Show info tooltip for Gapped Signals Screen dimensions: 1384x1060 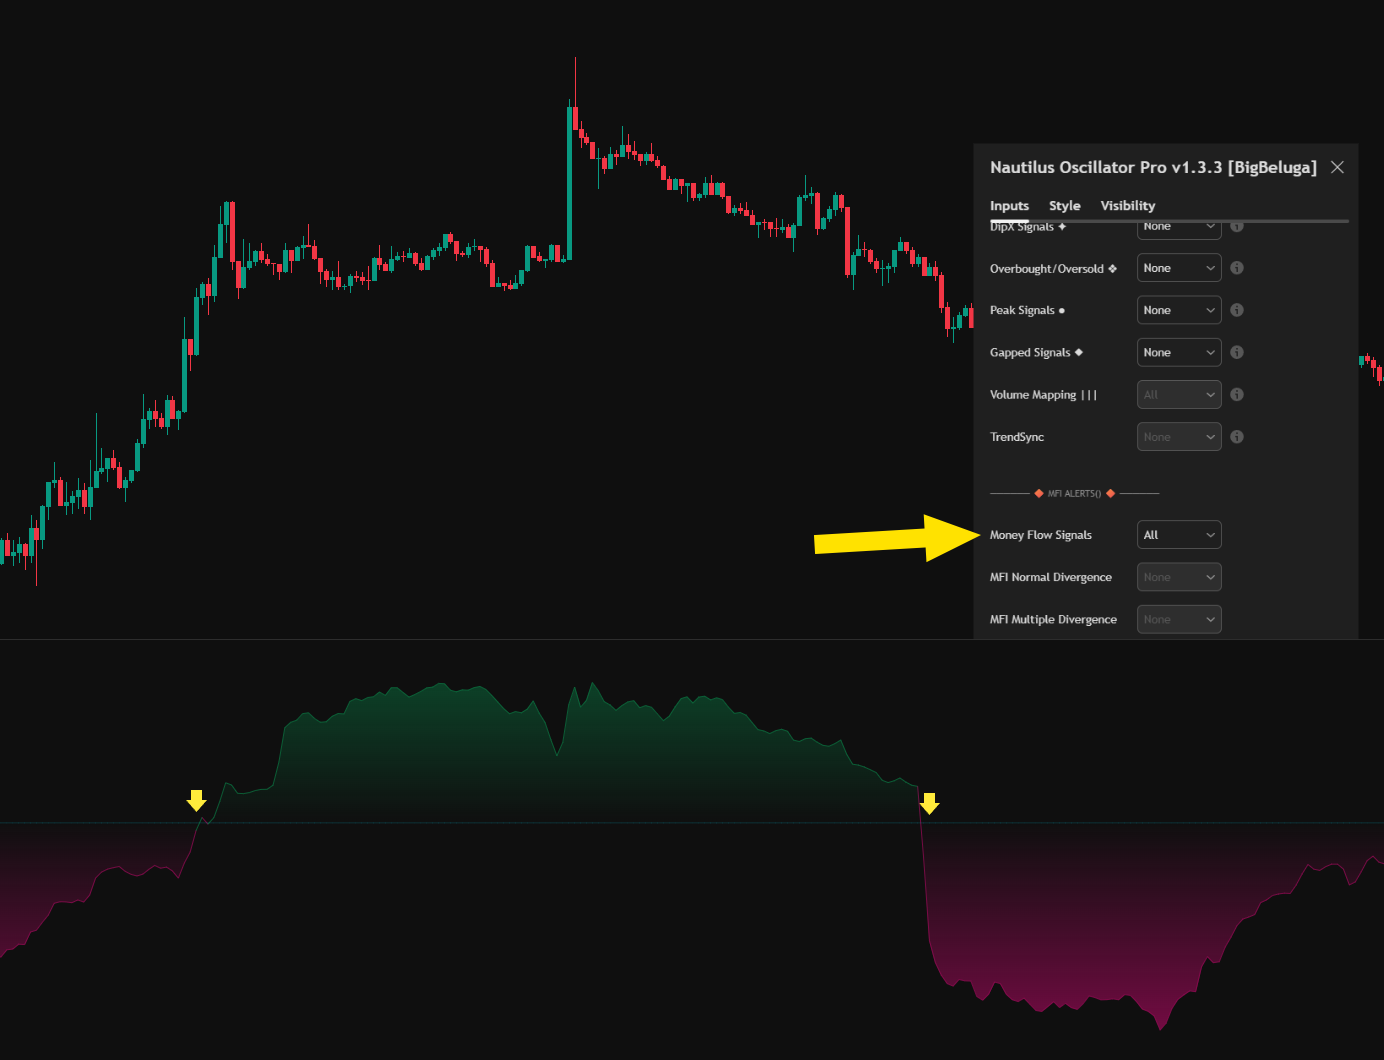pyautogui.click(x=1237, y=352)
